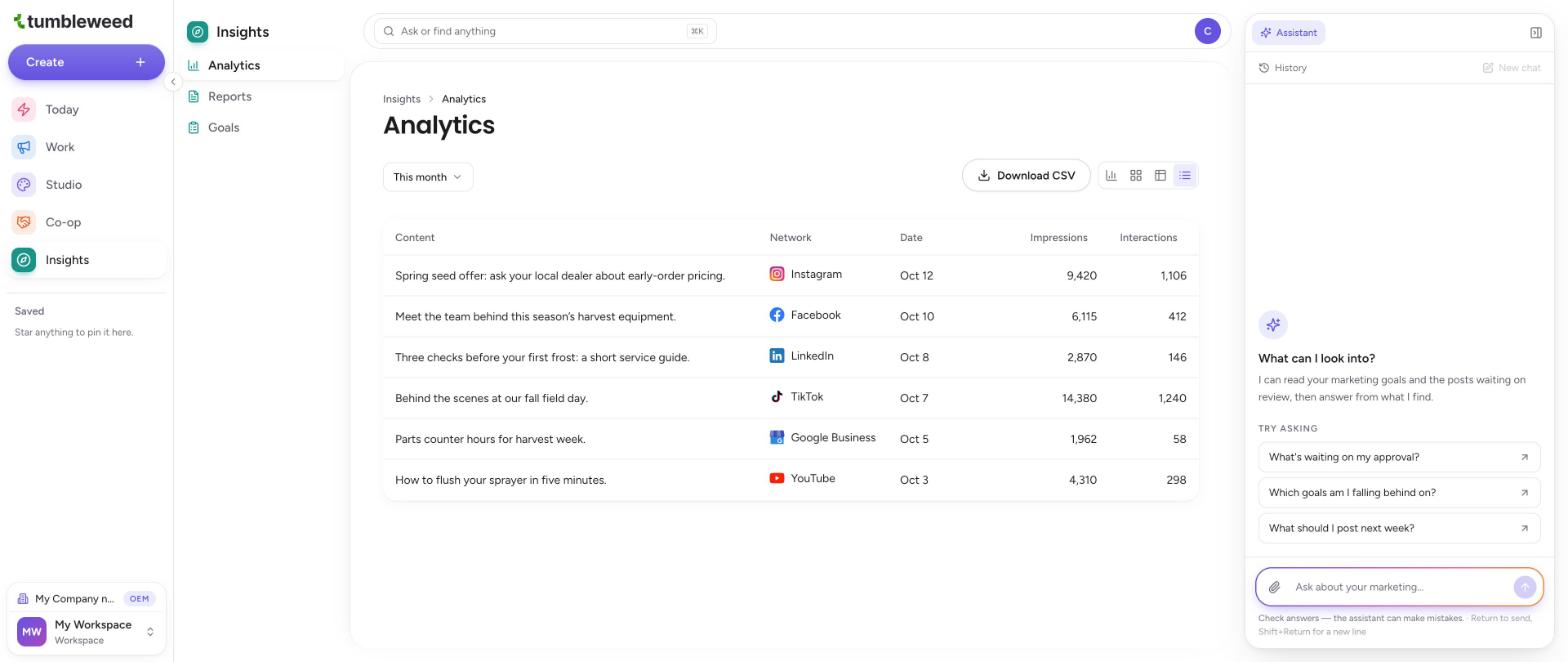Open the user avatar 'C' menu
Image resolution: width=1568 pixels, height=662 pixels.
[1207, 31]
